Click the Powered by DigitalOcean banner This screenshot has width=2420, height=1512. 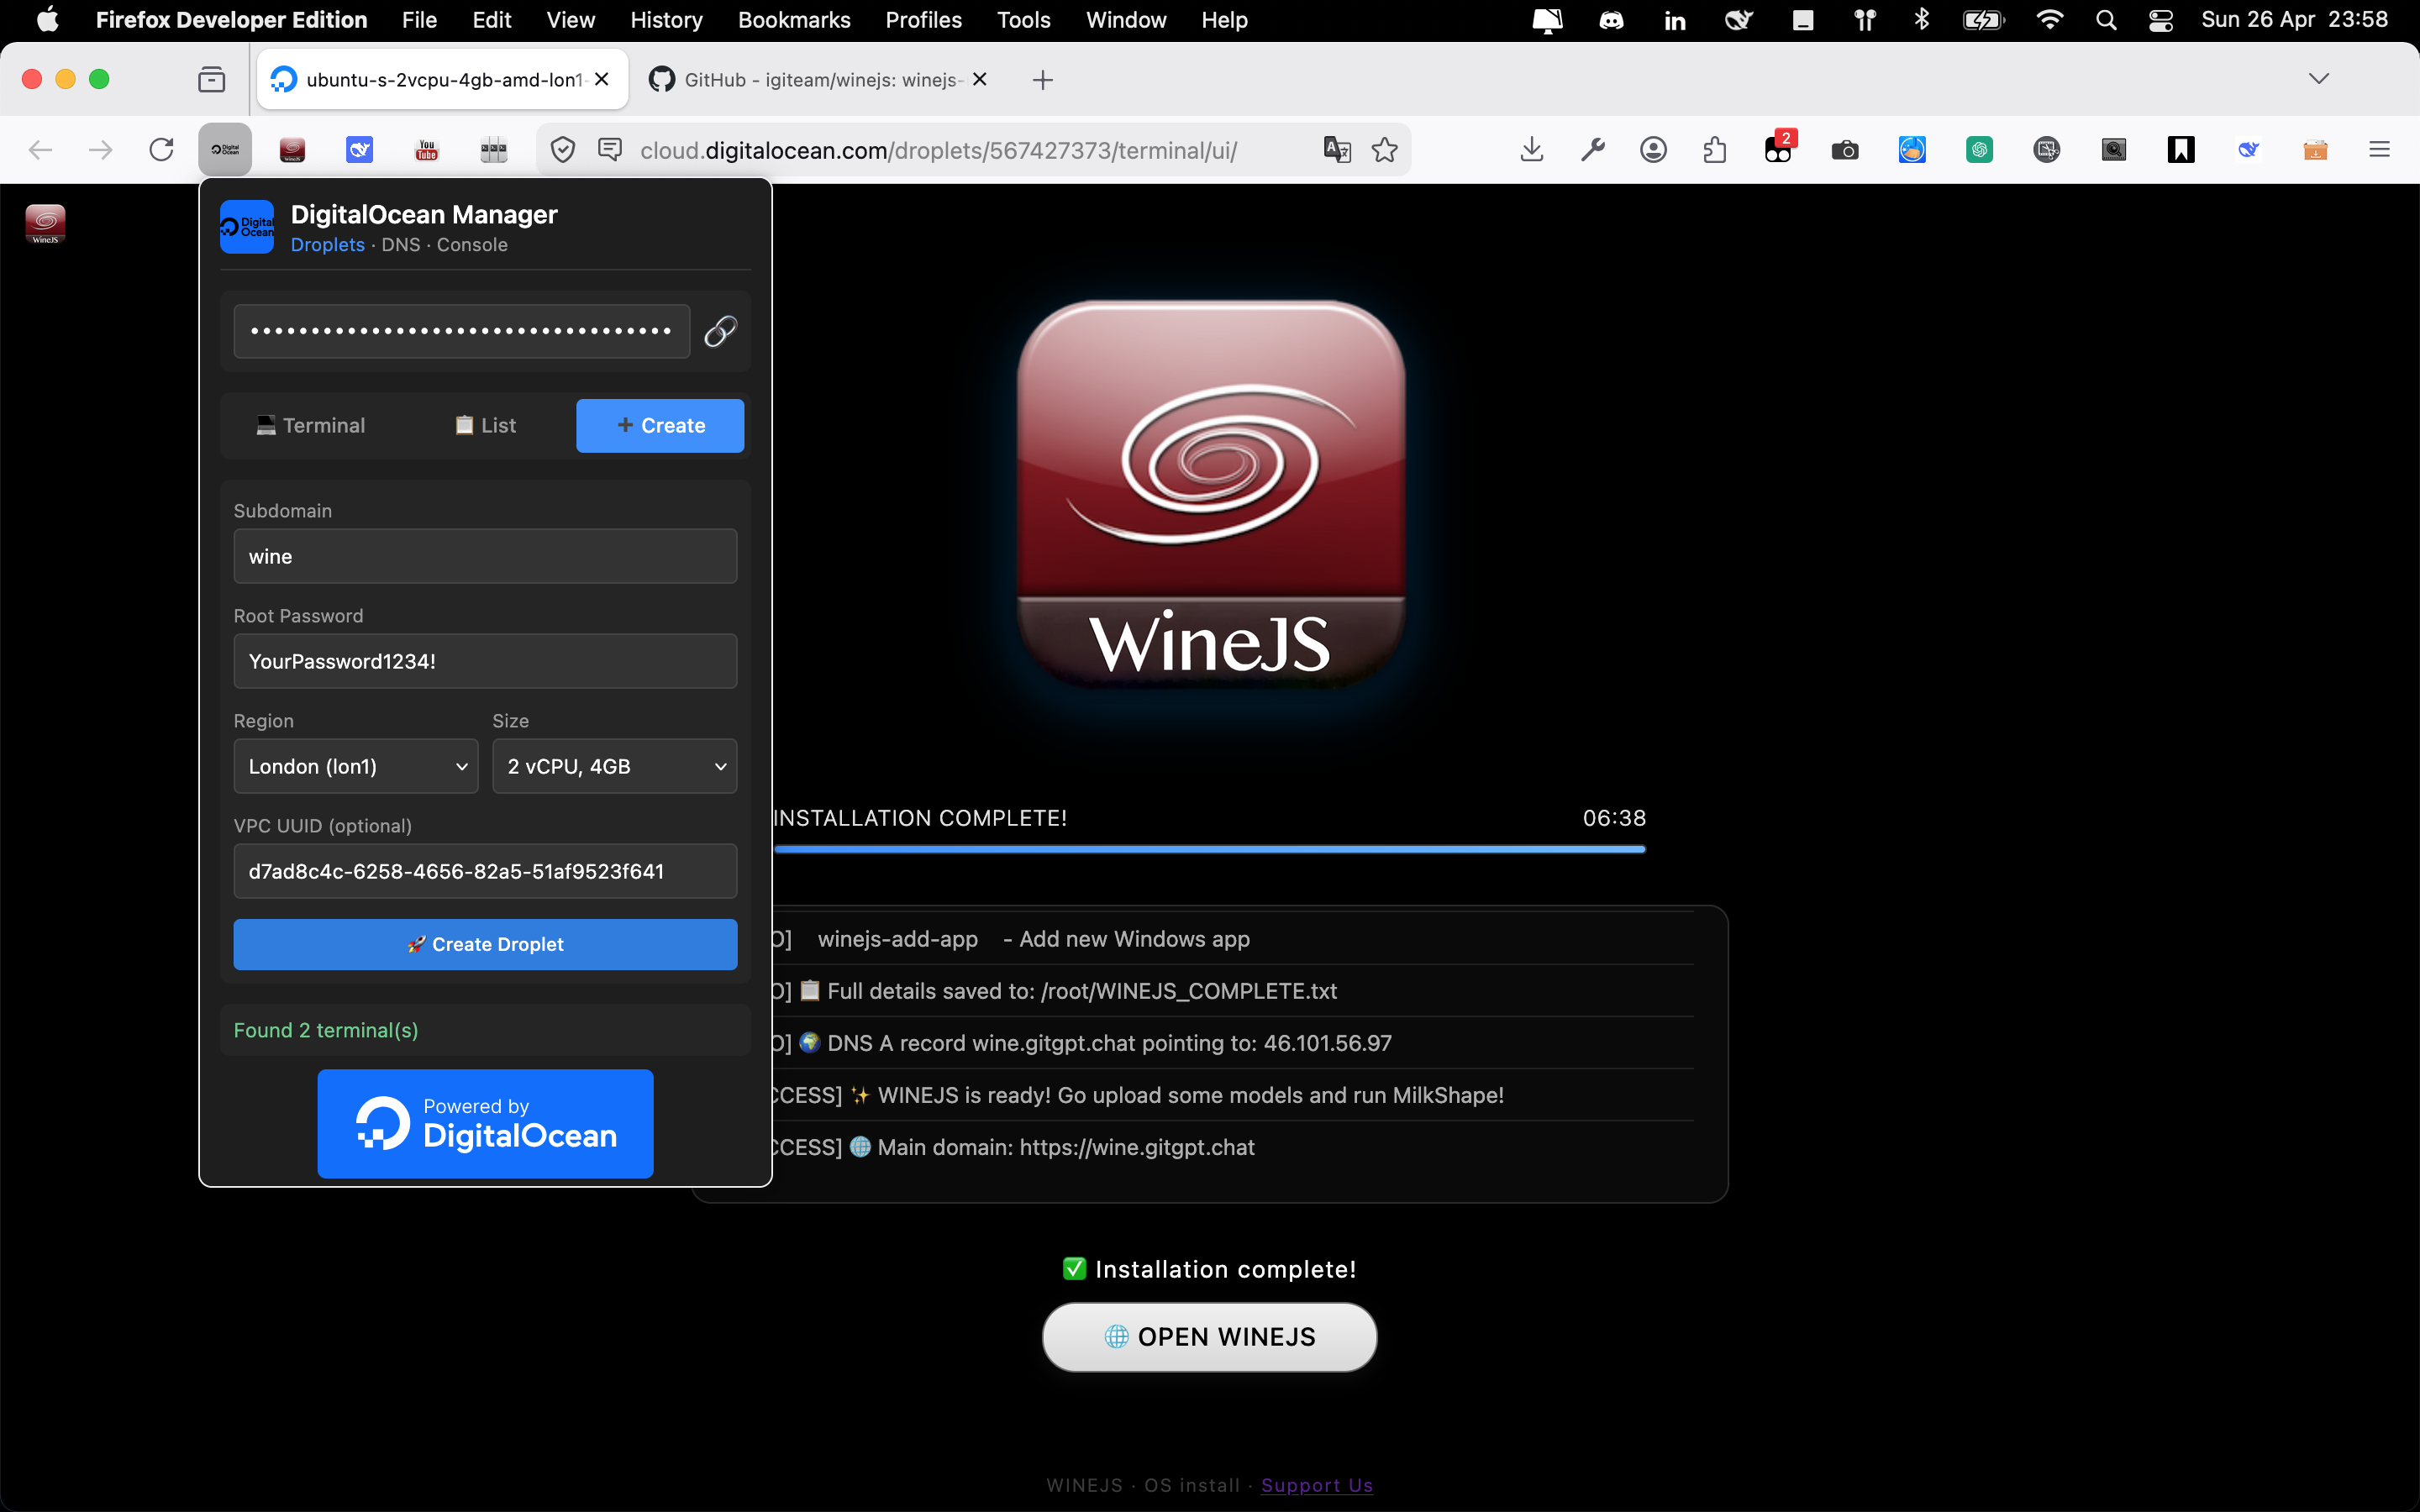(x=485, y=1124)
